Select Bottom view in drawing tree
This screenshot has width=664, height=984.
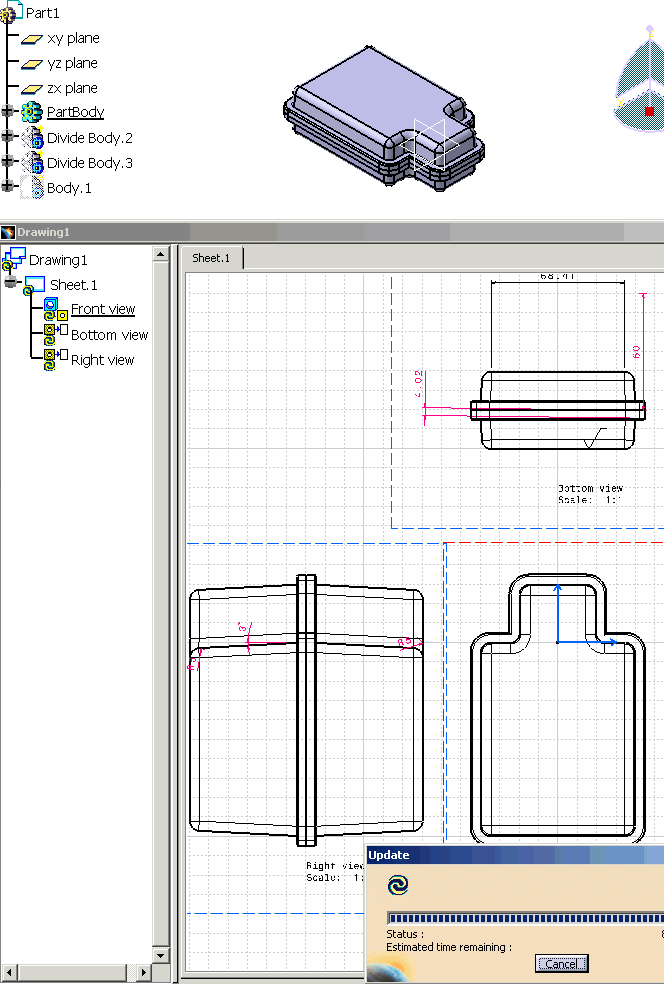coord(109,335)
